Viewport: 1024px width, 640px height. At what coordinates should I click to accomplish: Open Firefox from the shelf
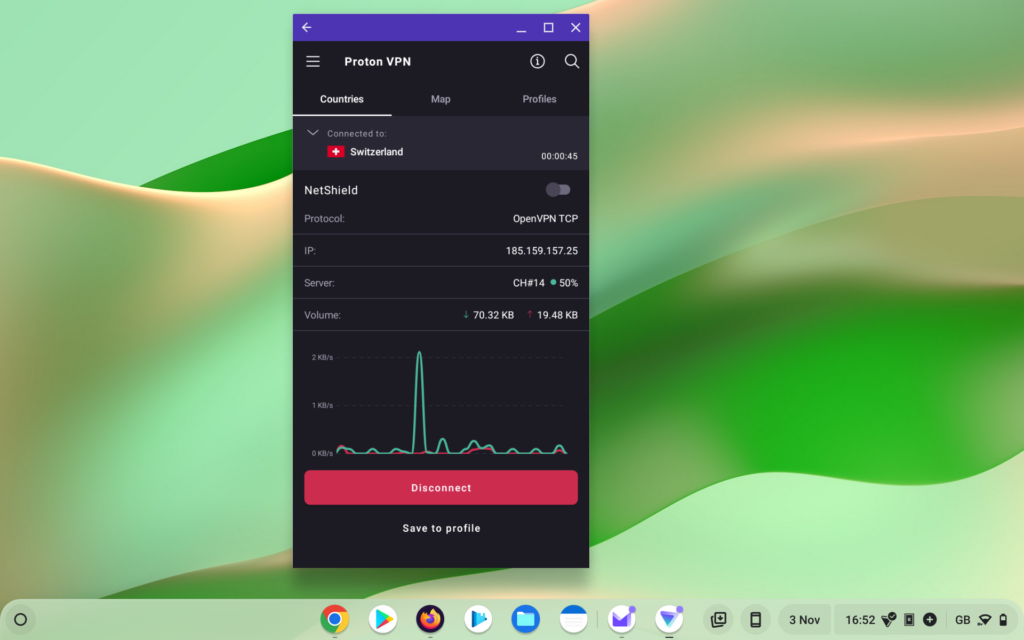click(x=430, y=618)
